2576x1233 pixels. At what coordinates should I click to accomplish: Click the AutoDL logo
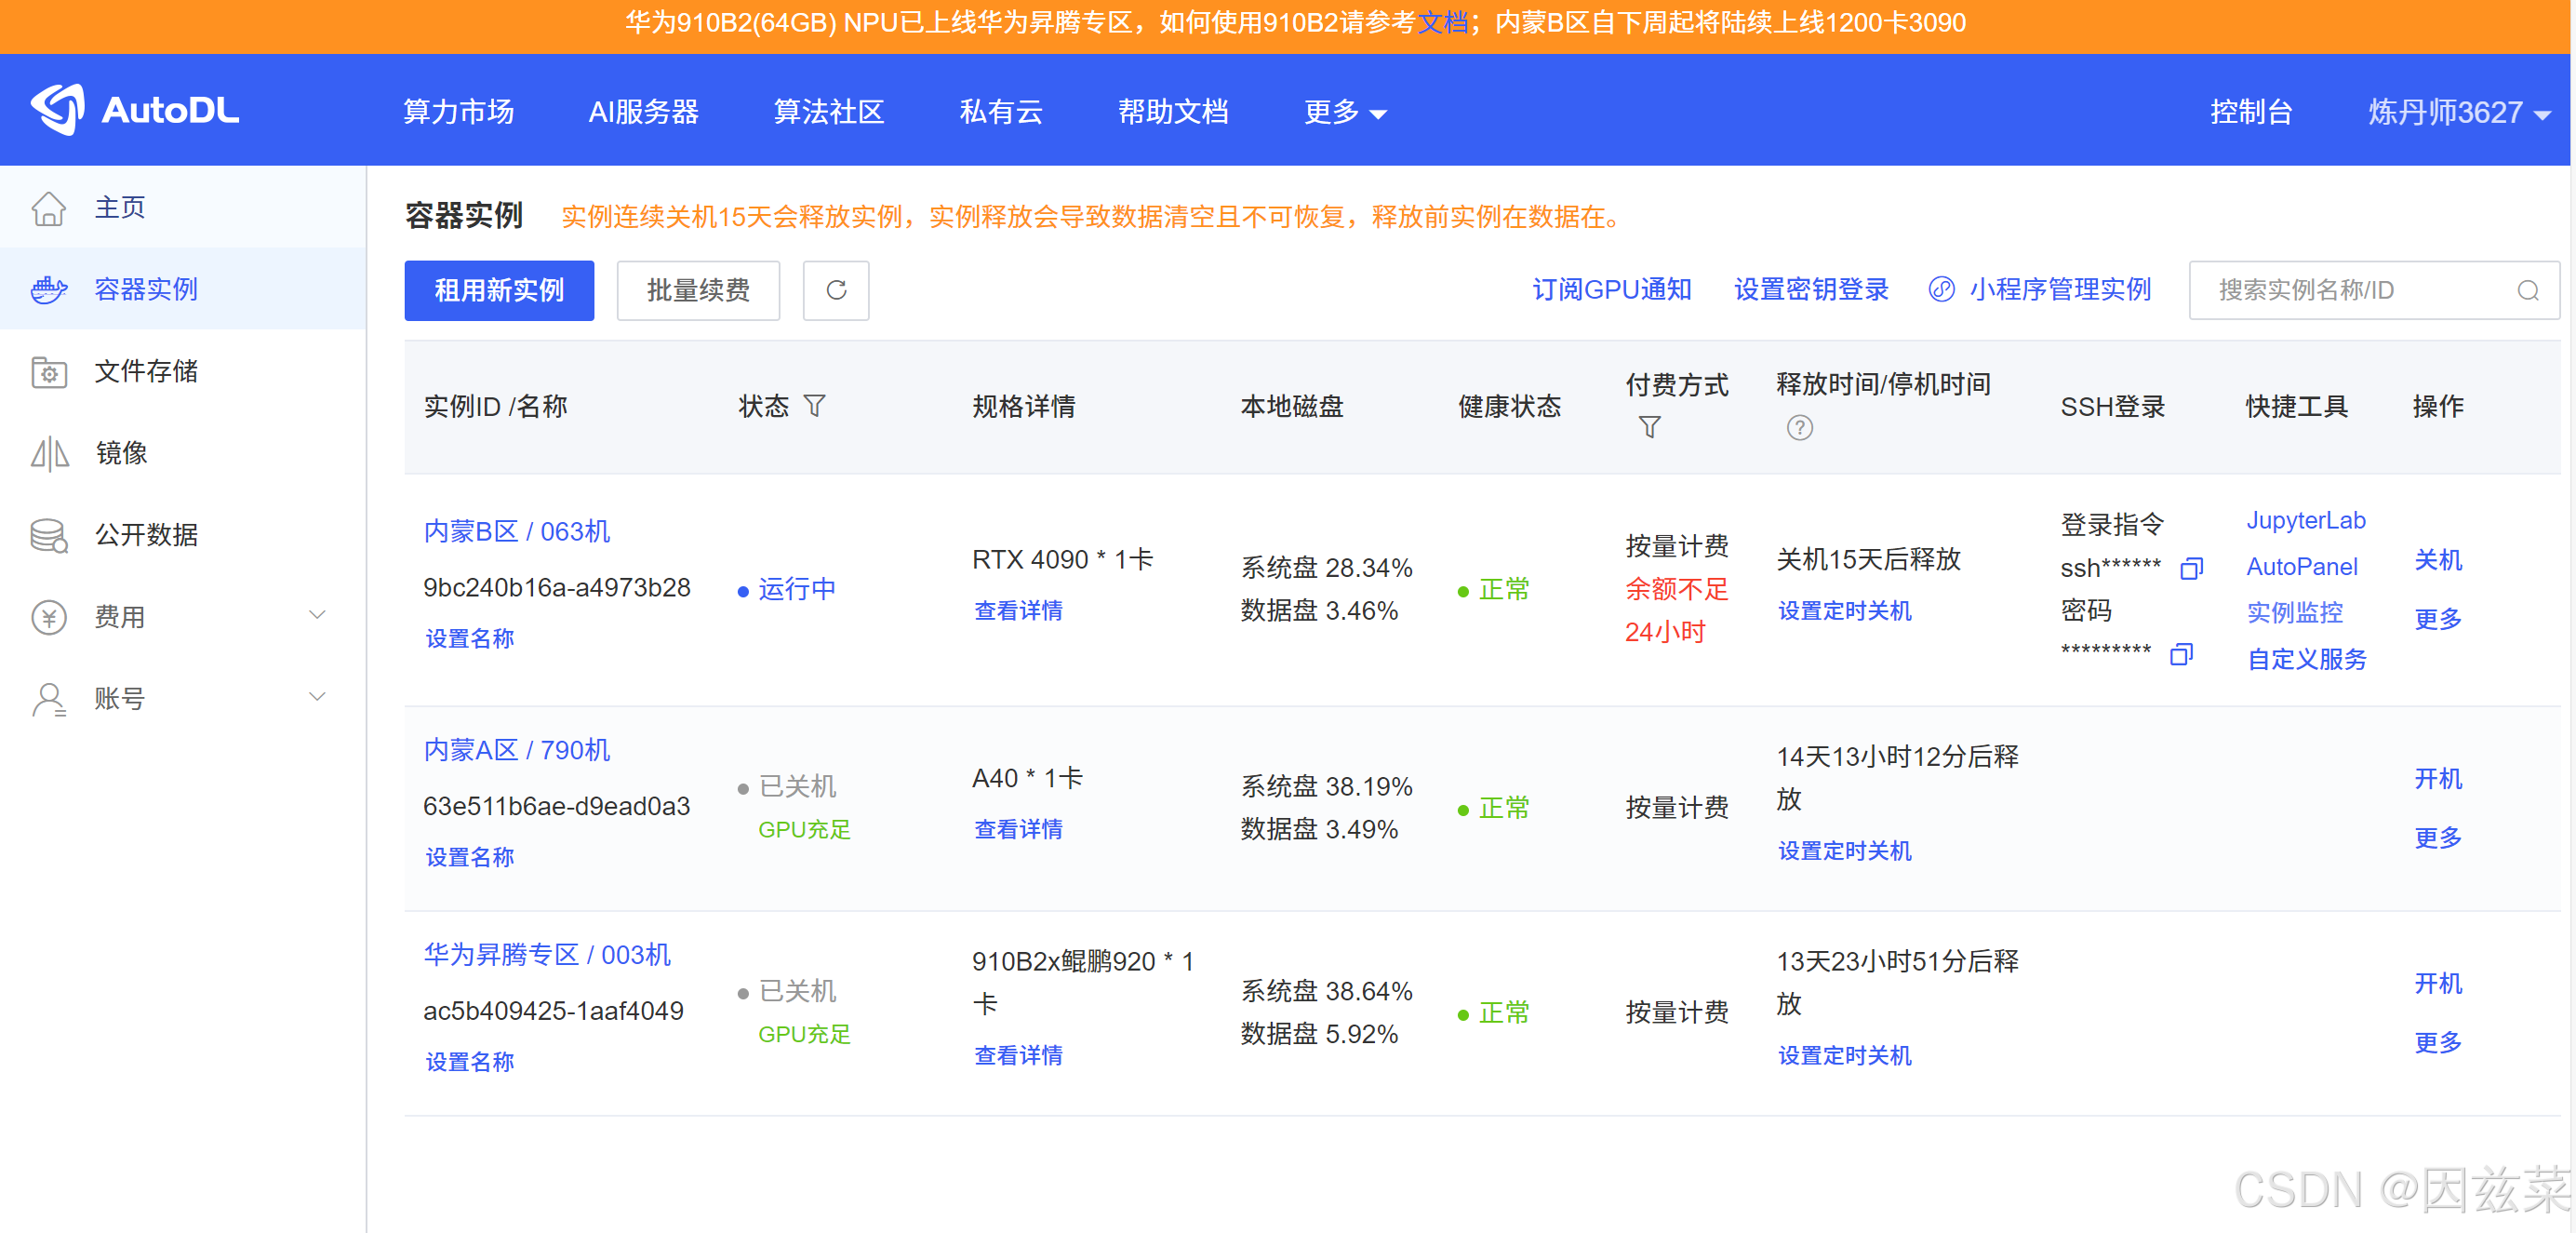[x=135, y=110]
